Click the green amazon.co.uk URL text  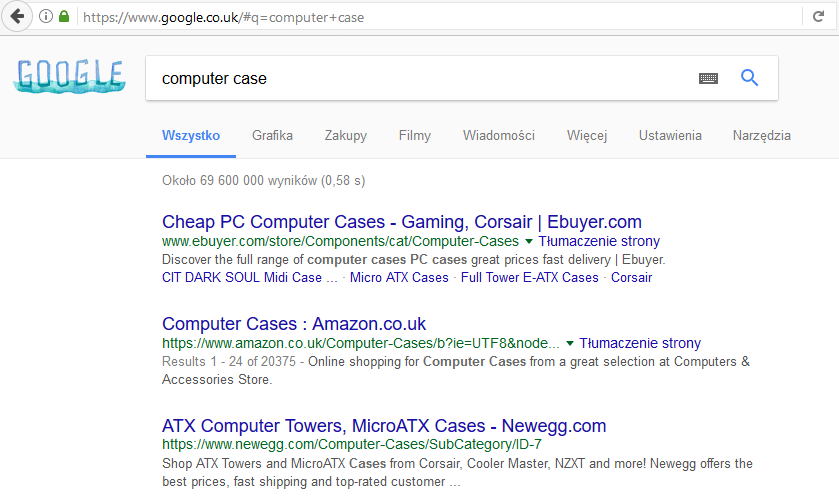[361, 343]
